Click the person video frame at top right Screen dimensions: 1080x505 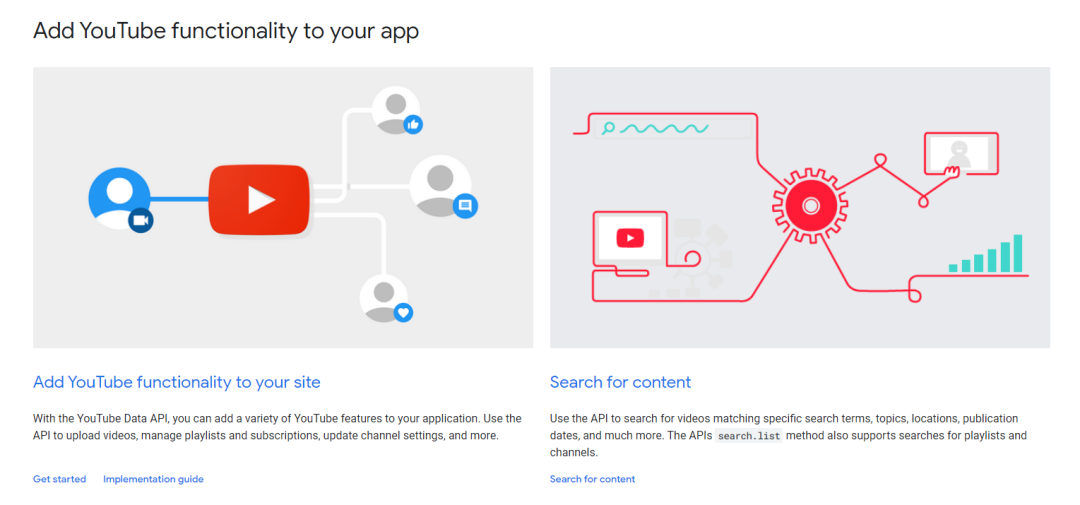pyautogui.click(x=960, y=153)
